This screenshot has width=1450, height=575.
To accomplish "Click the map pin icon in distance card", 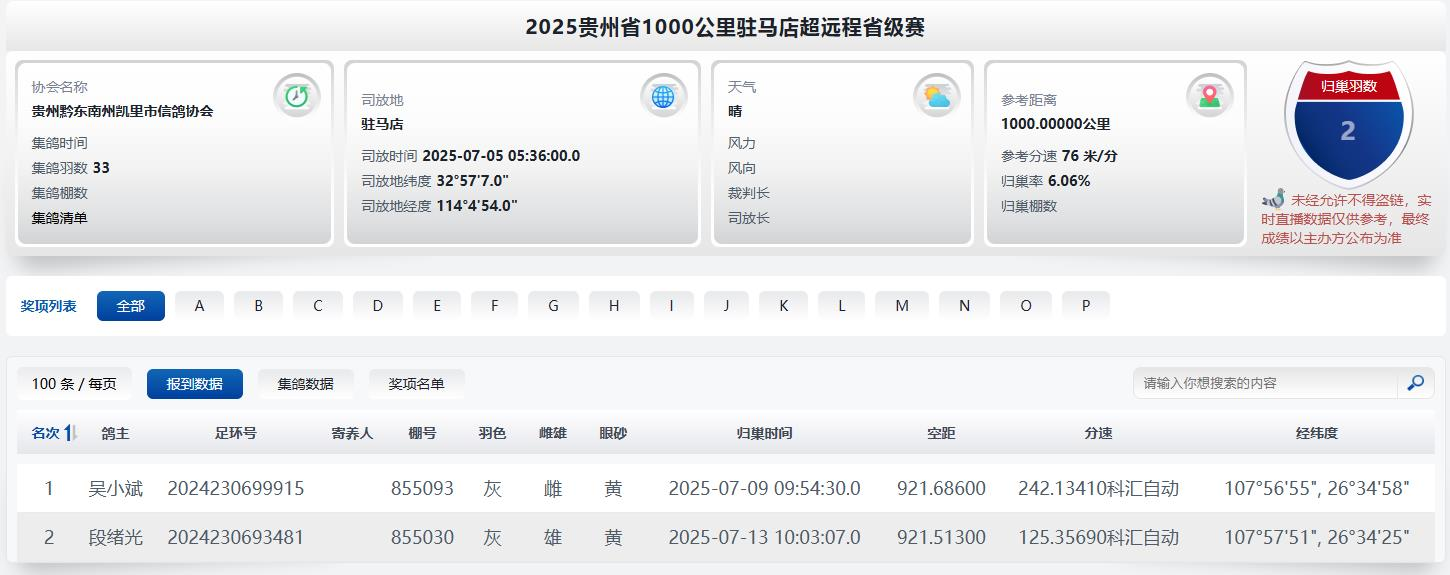I will (1209, 96).
